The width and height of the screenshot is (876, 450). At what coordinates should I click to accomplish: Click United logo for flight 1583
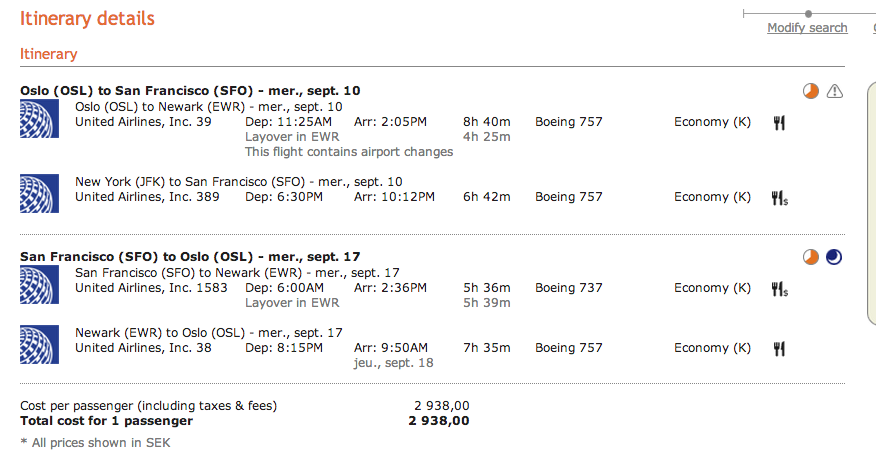40,284
